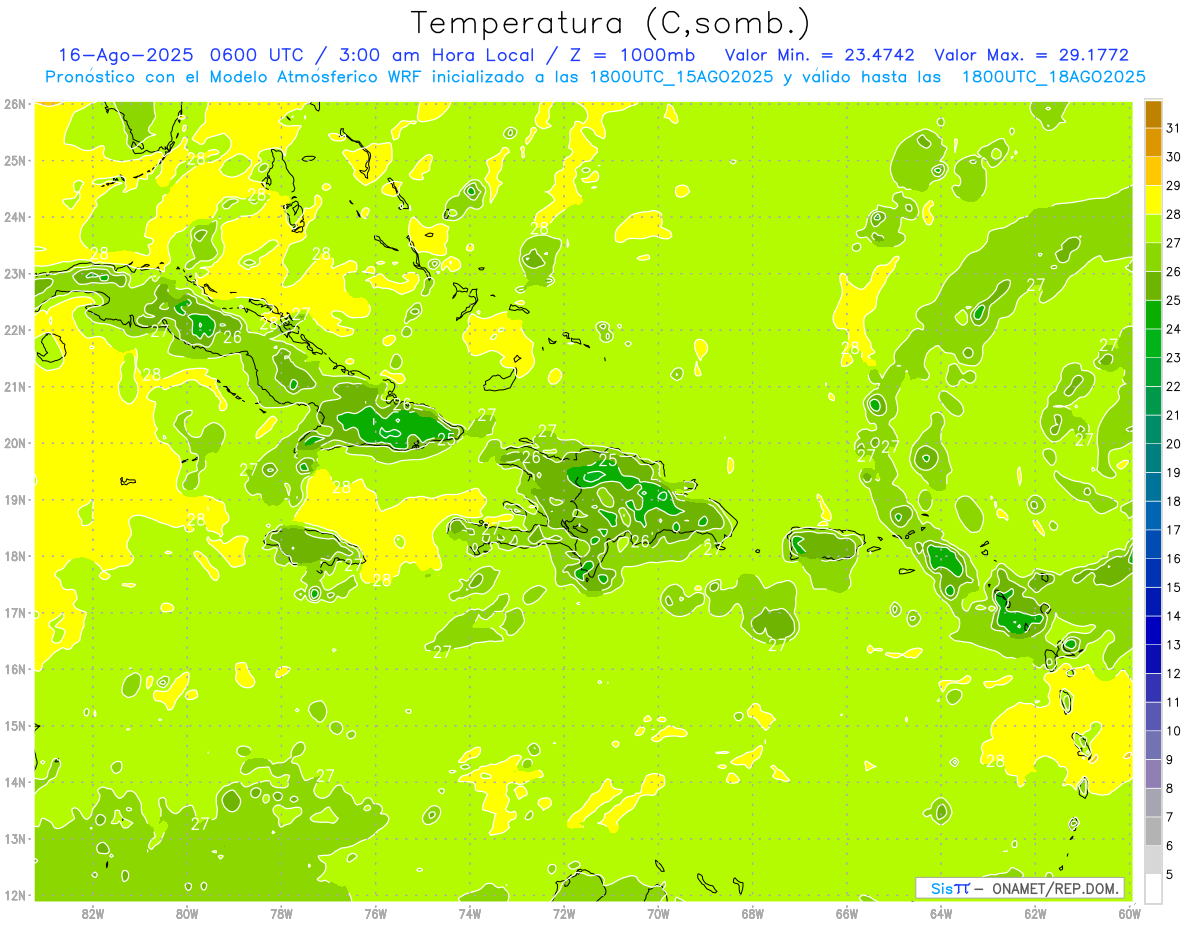Pick the teal colorbar swatch between 19 and 20
1200x927 pixels.
tap(1153, 458)
